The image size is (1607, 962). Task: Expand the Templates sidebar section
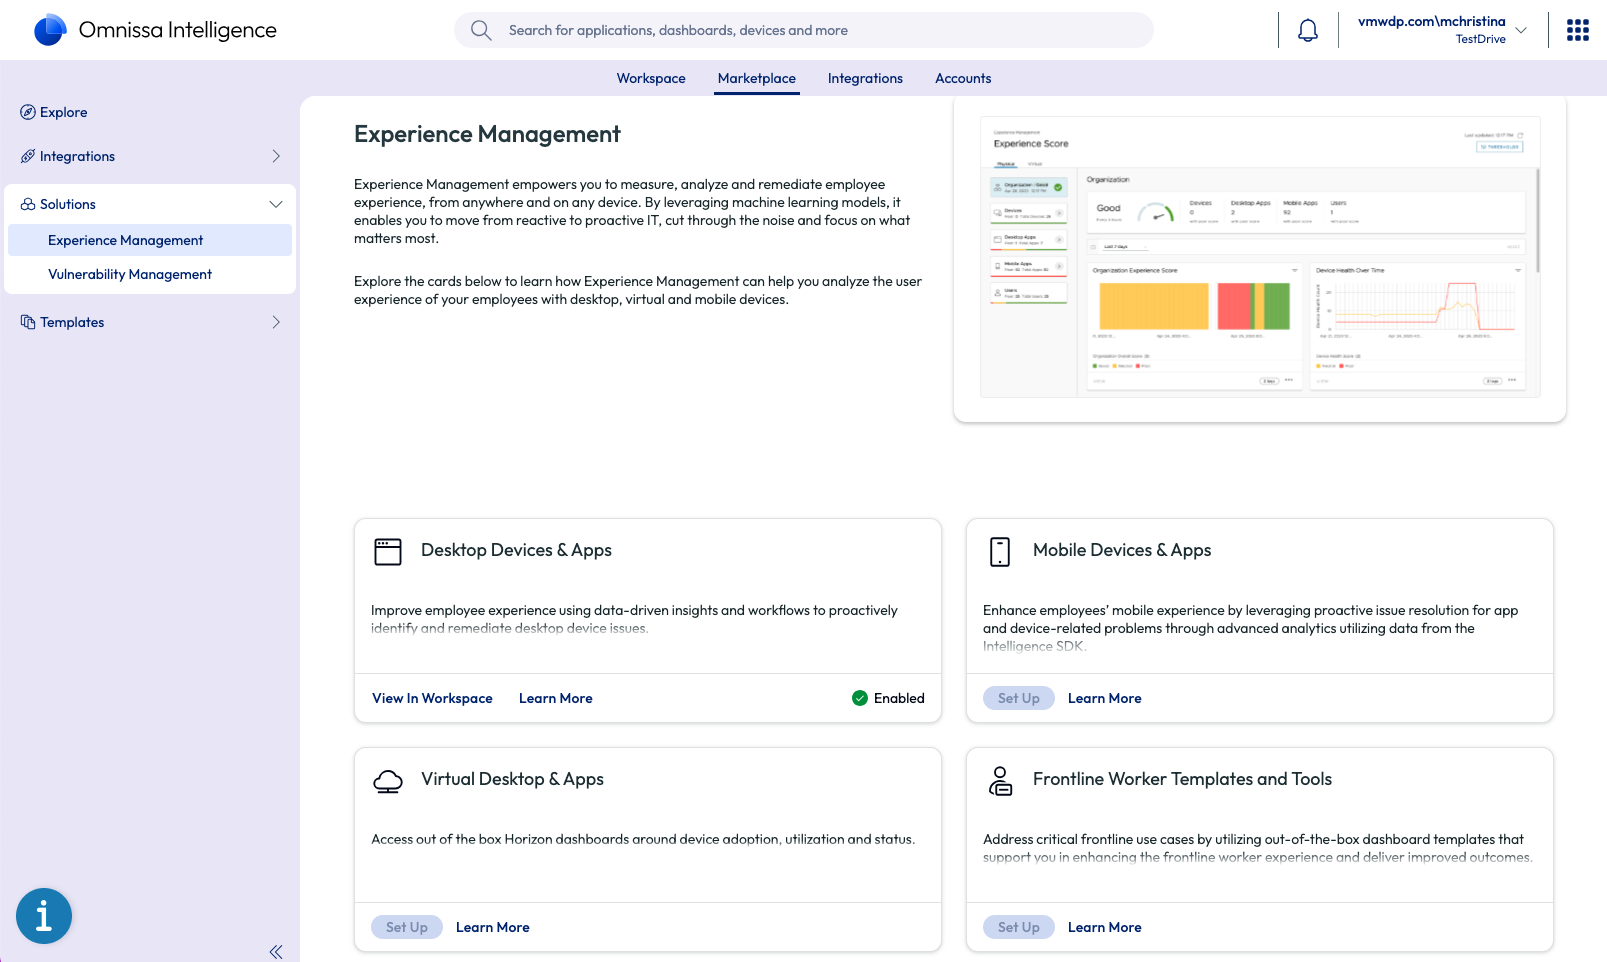coord(276,322)
